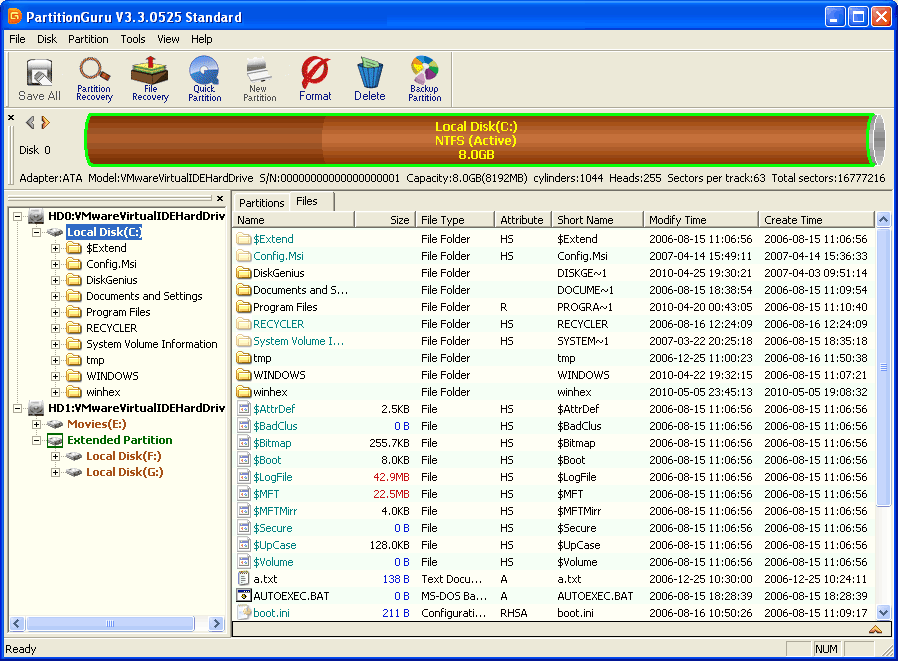Open the Quick Partition tool

point(204,80)
